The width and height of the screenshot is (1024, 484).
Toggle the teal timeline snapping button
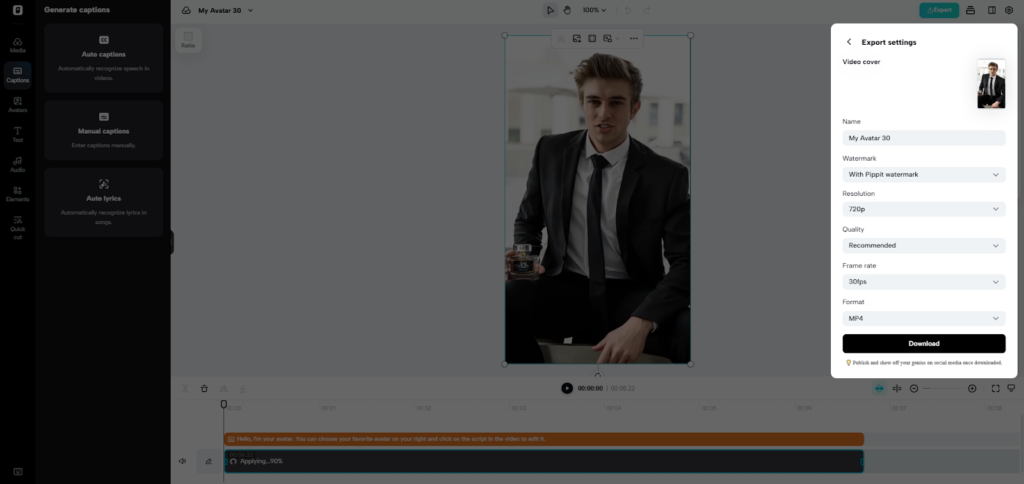879,388
